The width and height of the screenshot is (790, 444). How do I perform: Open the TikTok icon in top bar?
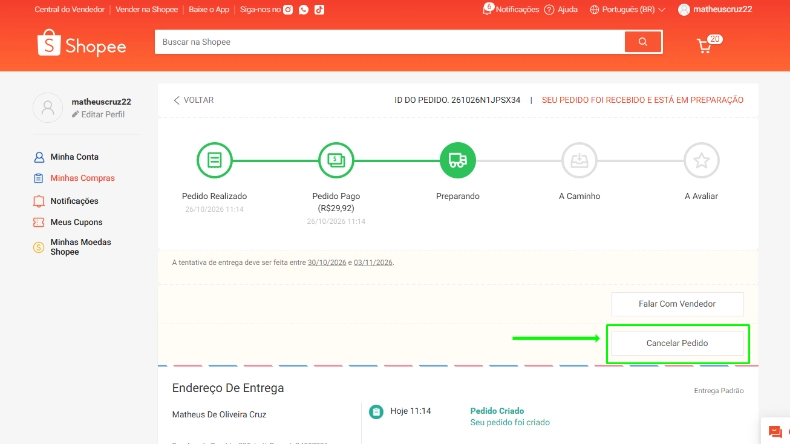(x=319, y=10)
